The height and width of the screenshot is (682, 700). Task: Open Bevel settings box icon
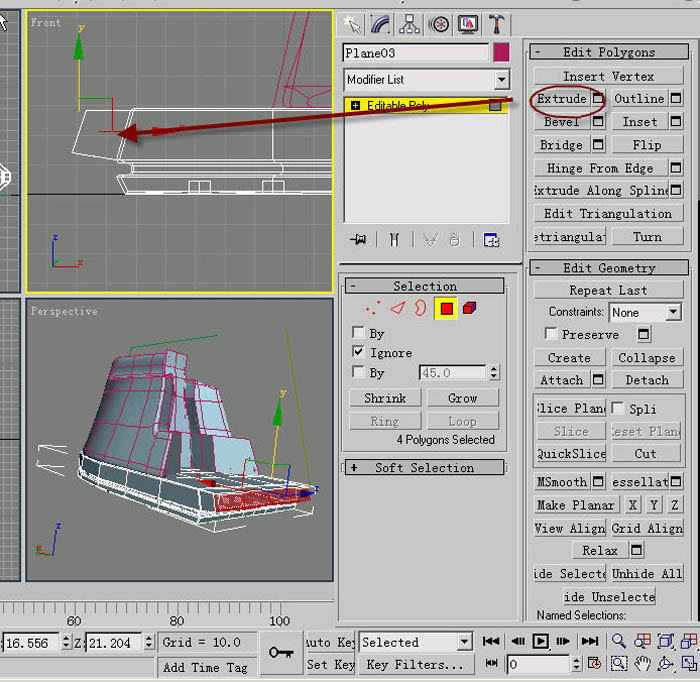[597, 121]
